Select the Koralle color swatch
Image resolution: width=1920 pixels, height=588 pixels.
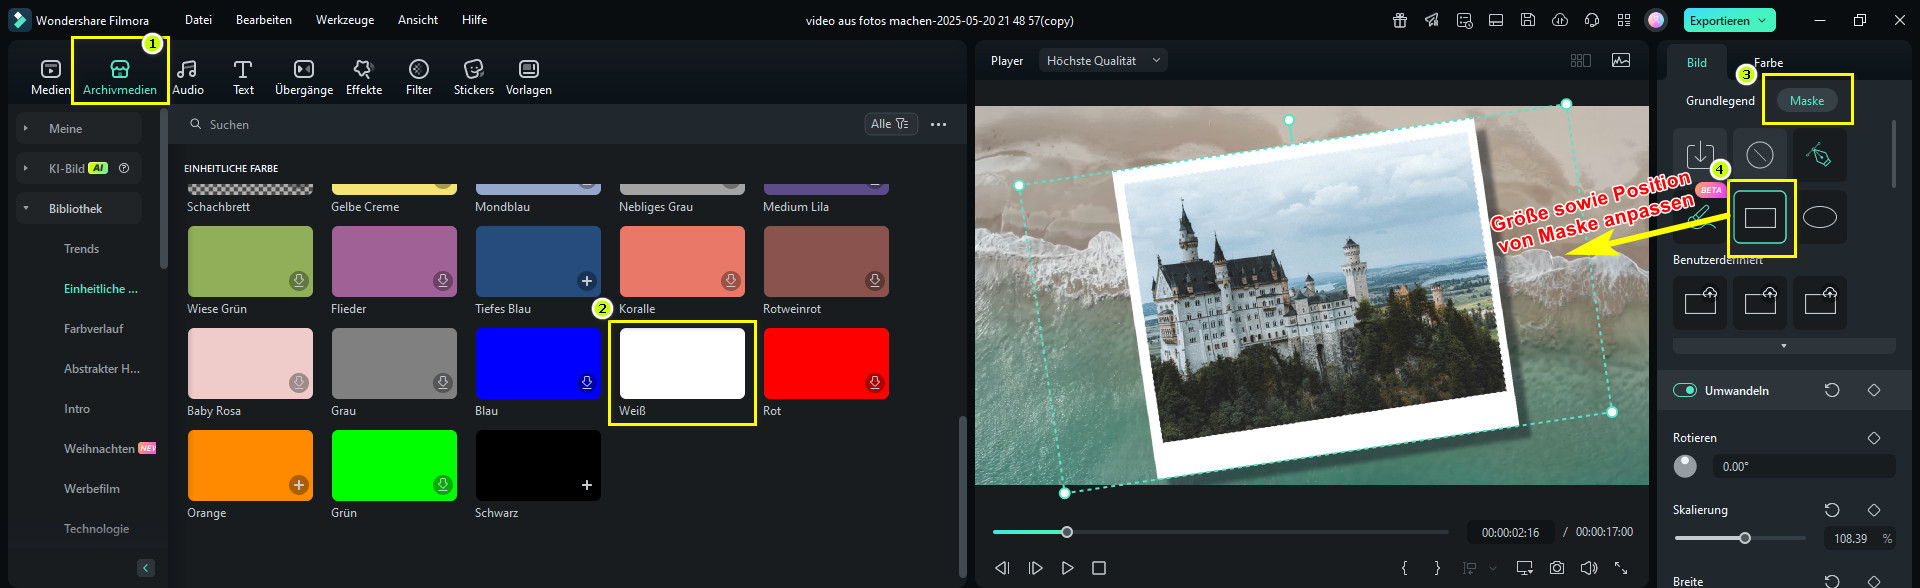tap(682, 261)
